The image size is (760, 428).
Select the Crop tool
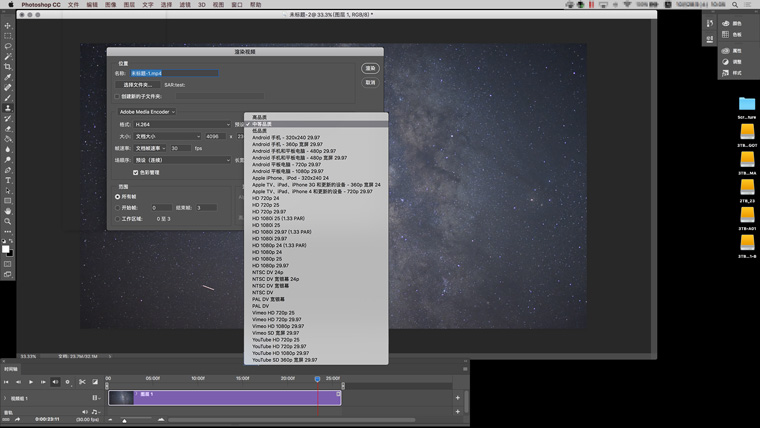(x=7, y=67)
